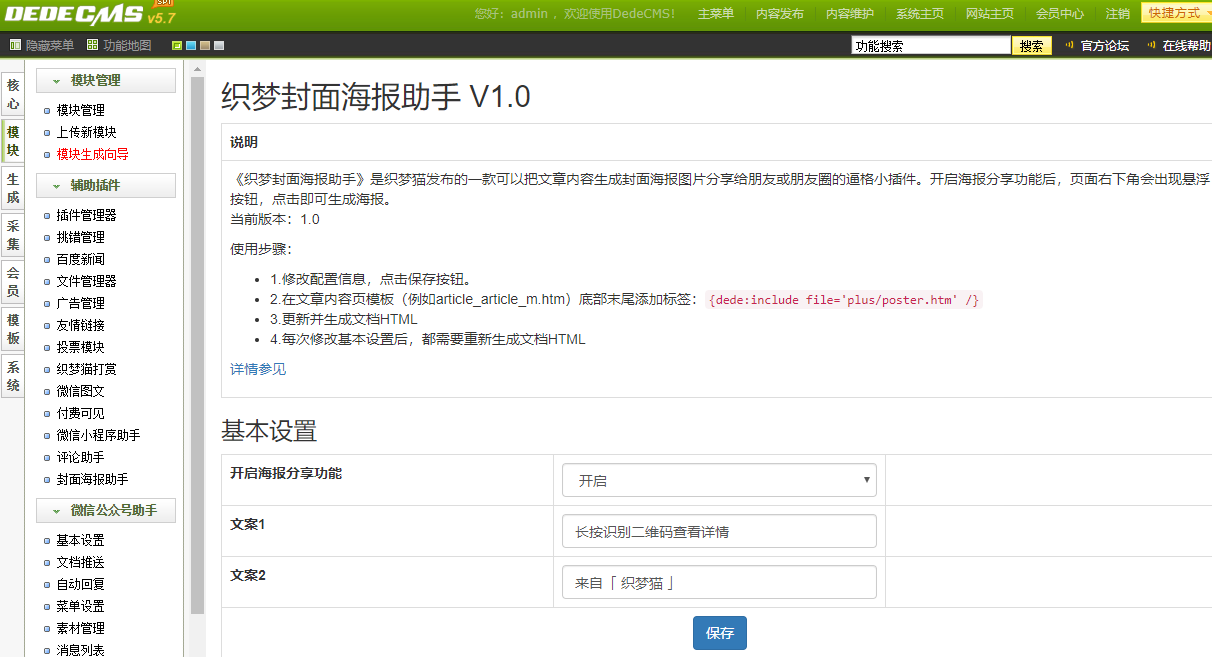Viewport: 1212px width, 657px height.
Task: Open 友情链接 in sidebar
Action: pyautogui.click(x=80, y=325)
